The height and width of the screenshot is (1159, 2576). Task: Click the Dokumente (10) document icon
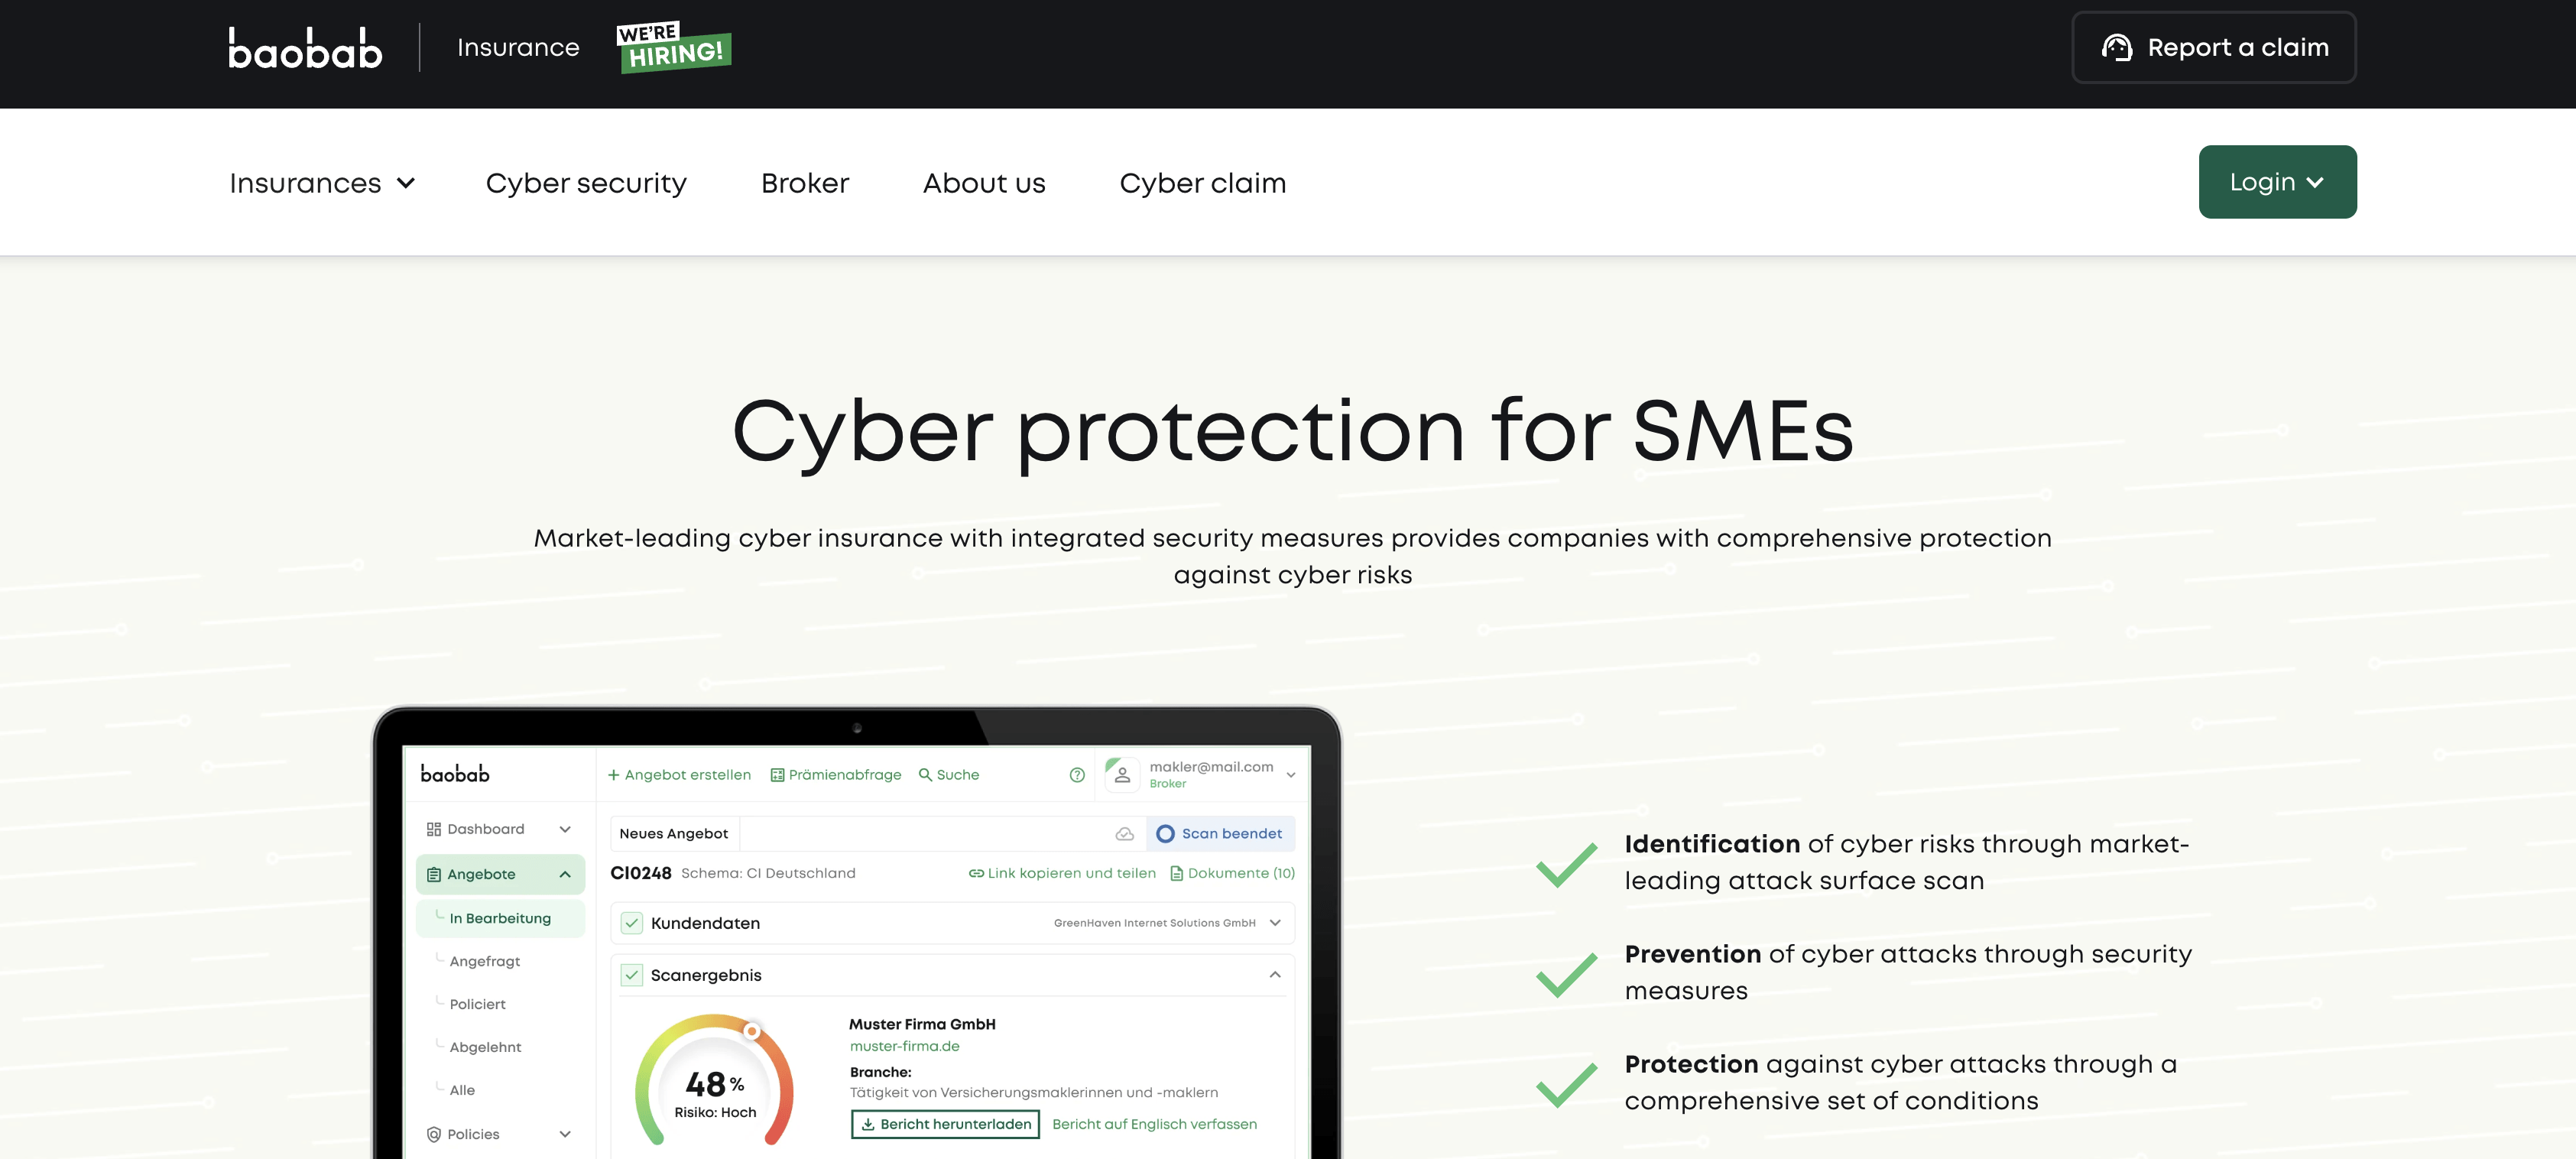point(1177,874)
